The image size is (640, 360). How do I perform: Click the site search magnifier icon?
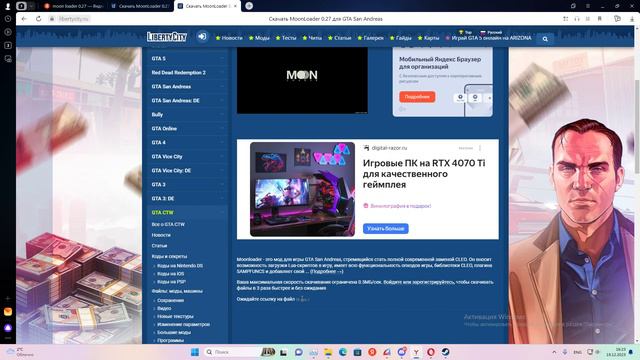pos(545,39)
